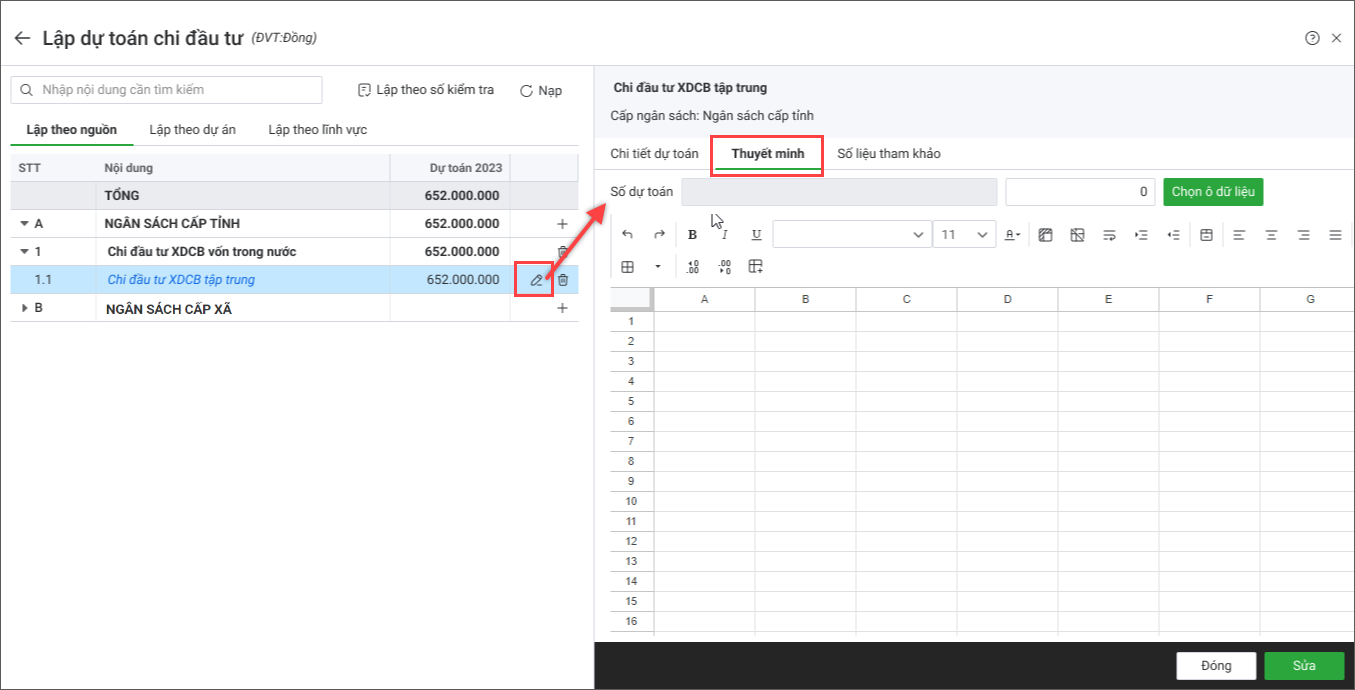1355x690 pixels.
Task: Go back using the left arrow beside title
Action: click(x=22, y=38)
